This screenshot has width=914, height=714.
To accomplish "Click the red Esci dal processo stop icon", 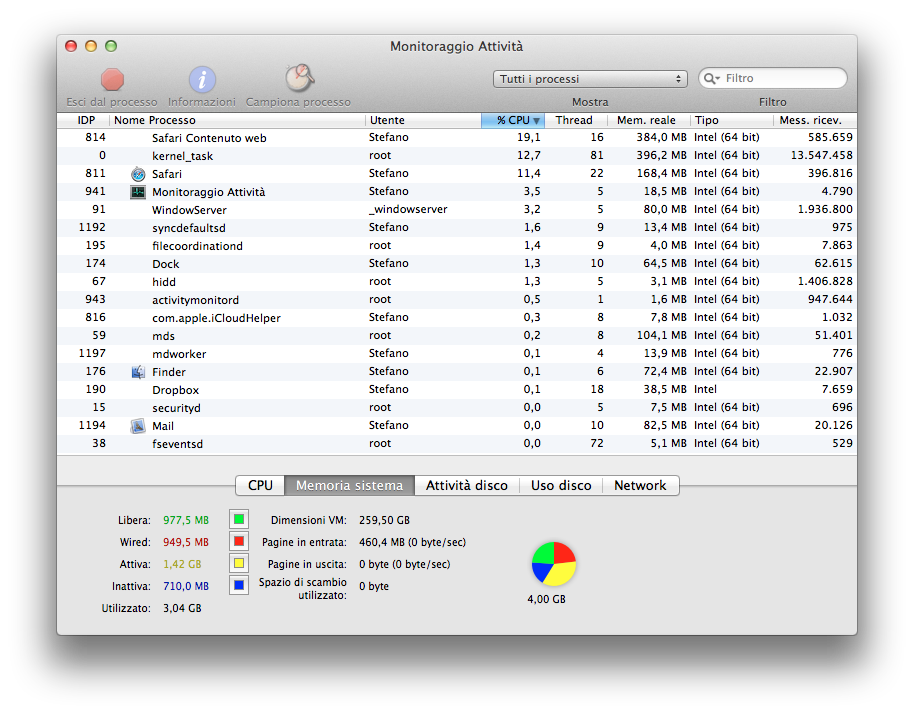I will pyautogui.click(x=112, y=79).
